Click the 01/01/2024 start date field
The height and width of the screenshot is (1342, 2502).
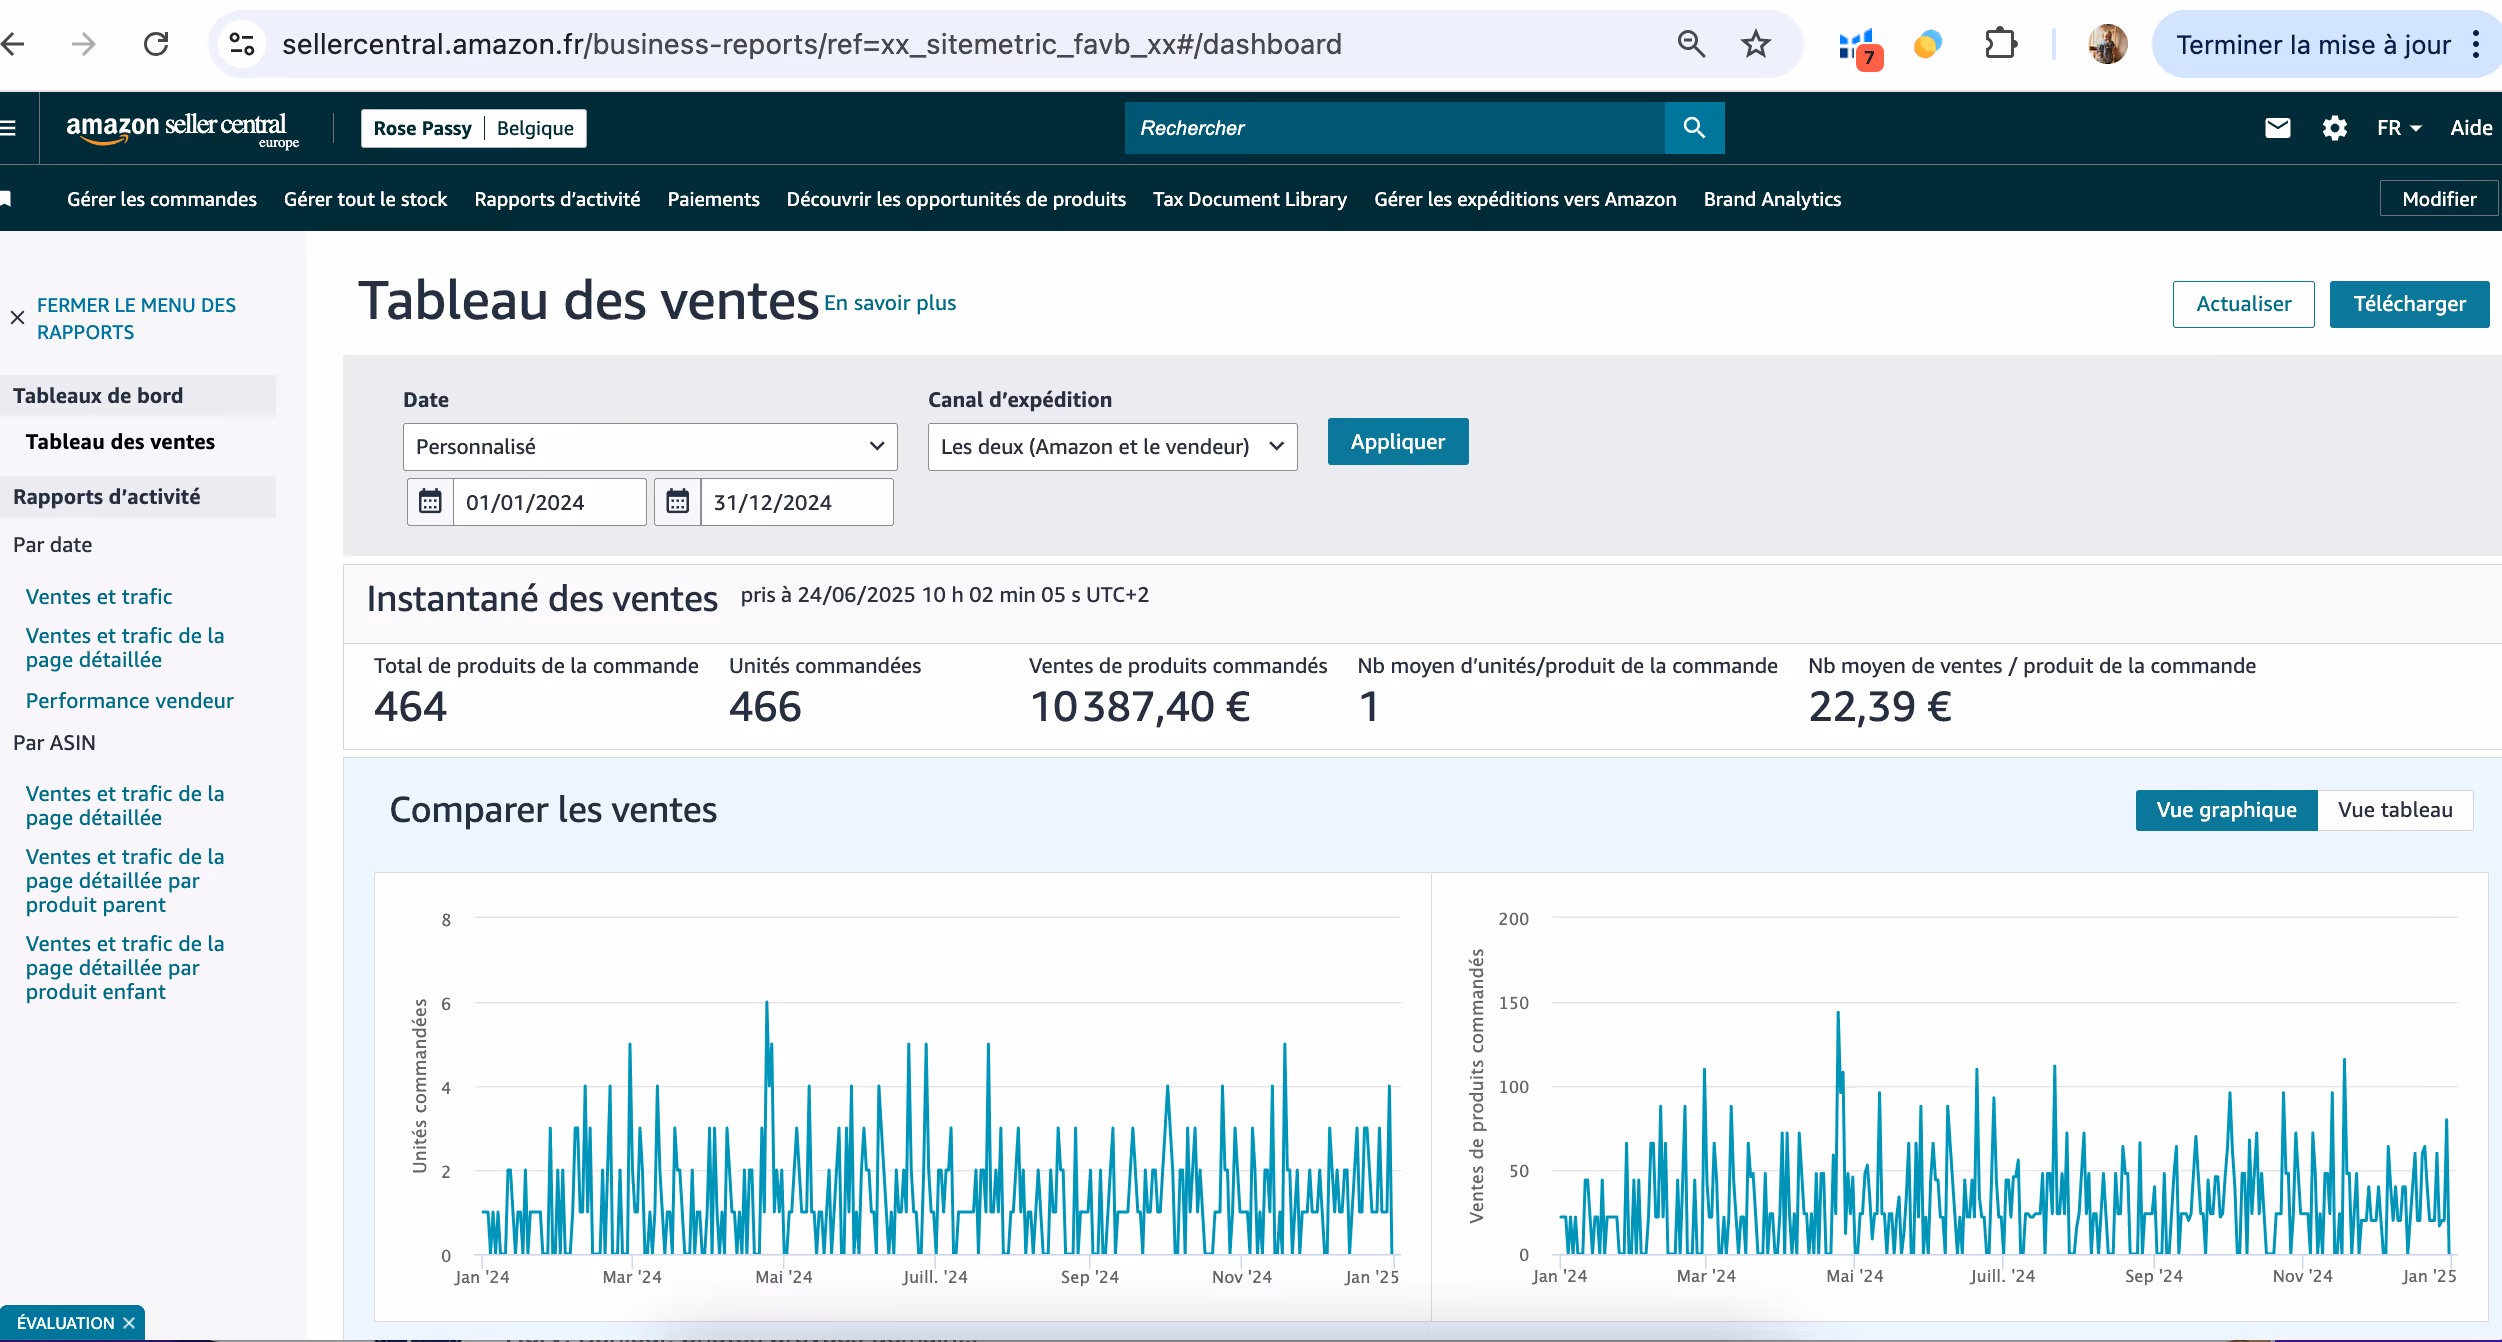pos(548,502)
